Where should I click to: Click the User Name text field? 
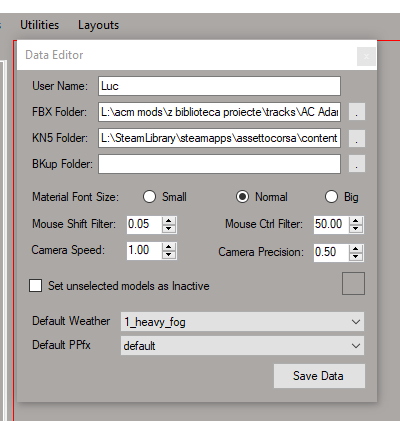pos(219,86)
